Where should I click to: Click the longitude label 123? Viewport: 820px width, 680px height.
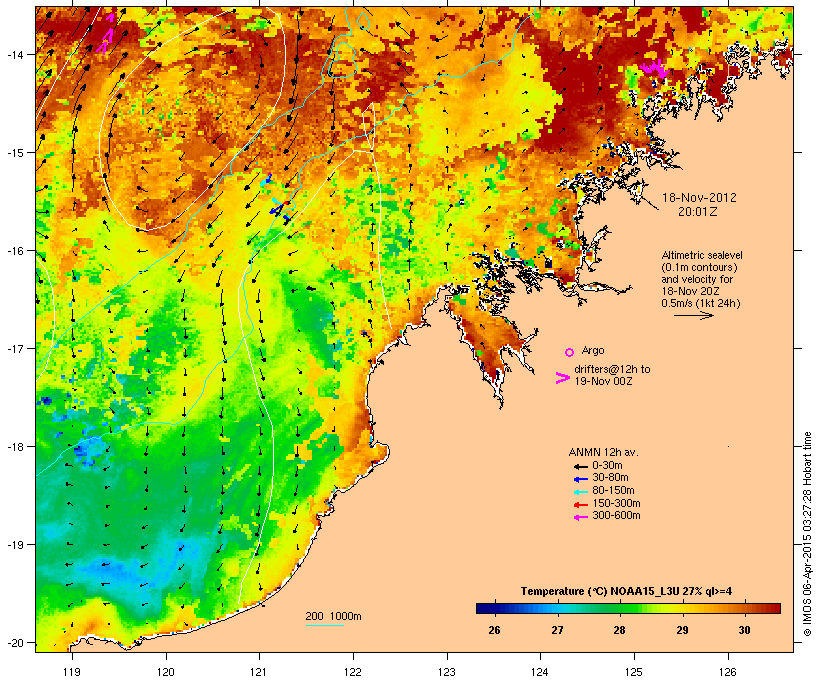click(x=447, y=672)
